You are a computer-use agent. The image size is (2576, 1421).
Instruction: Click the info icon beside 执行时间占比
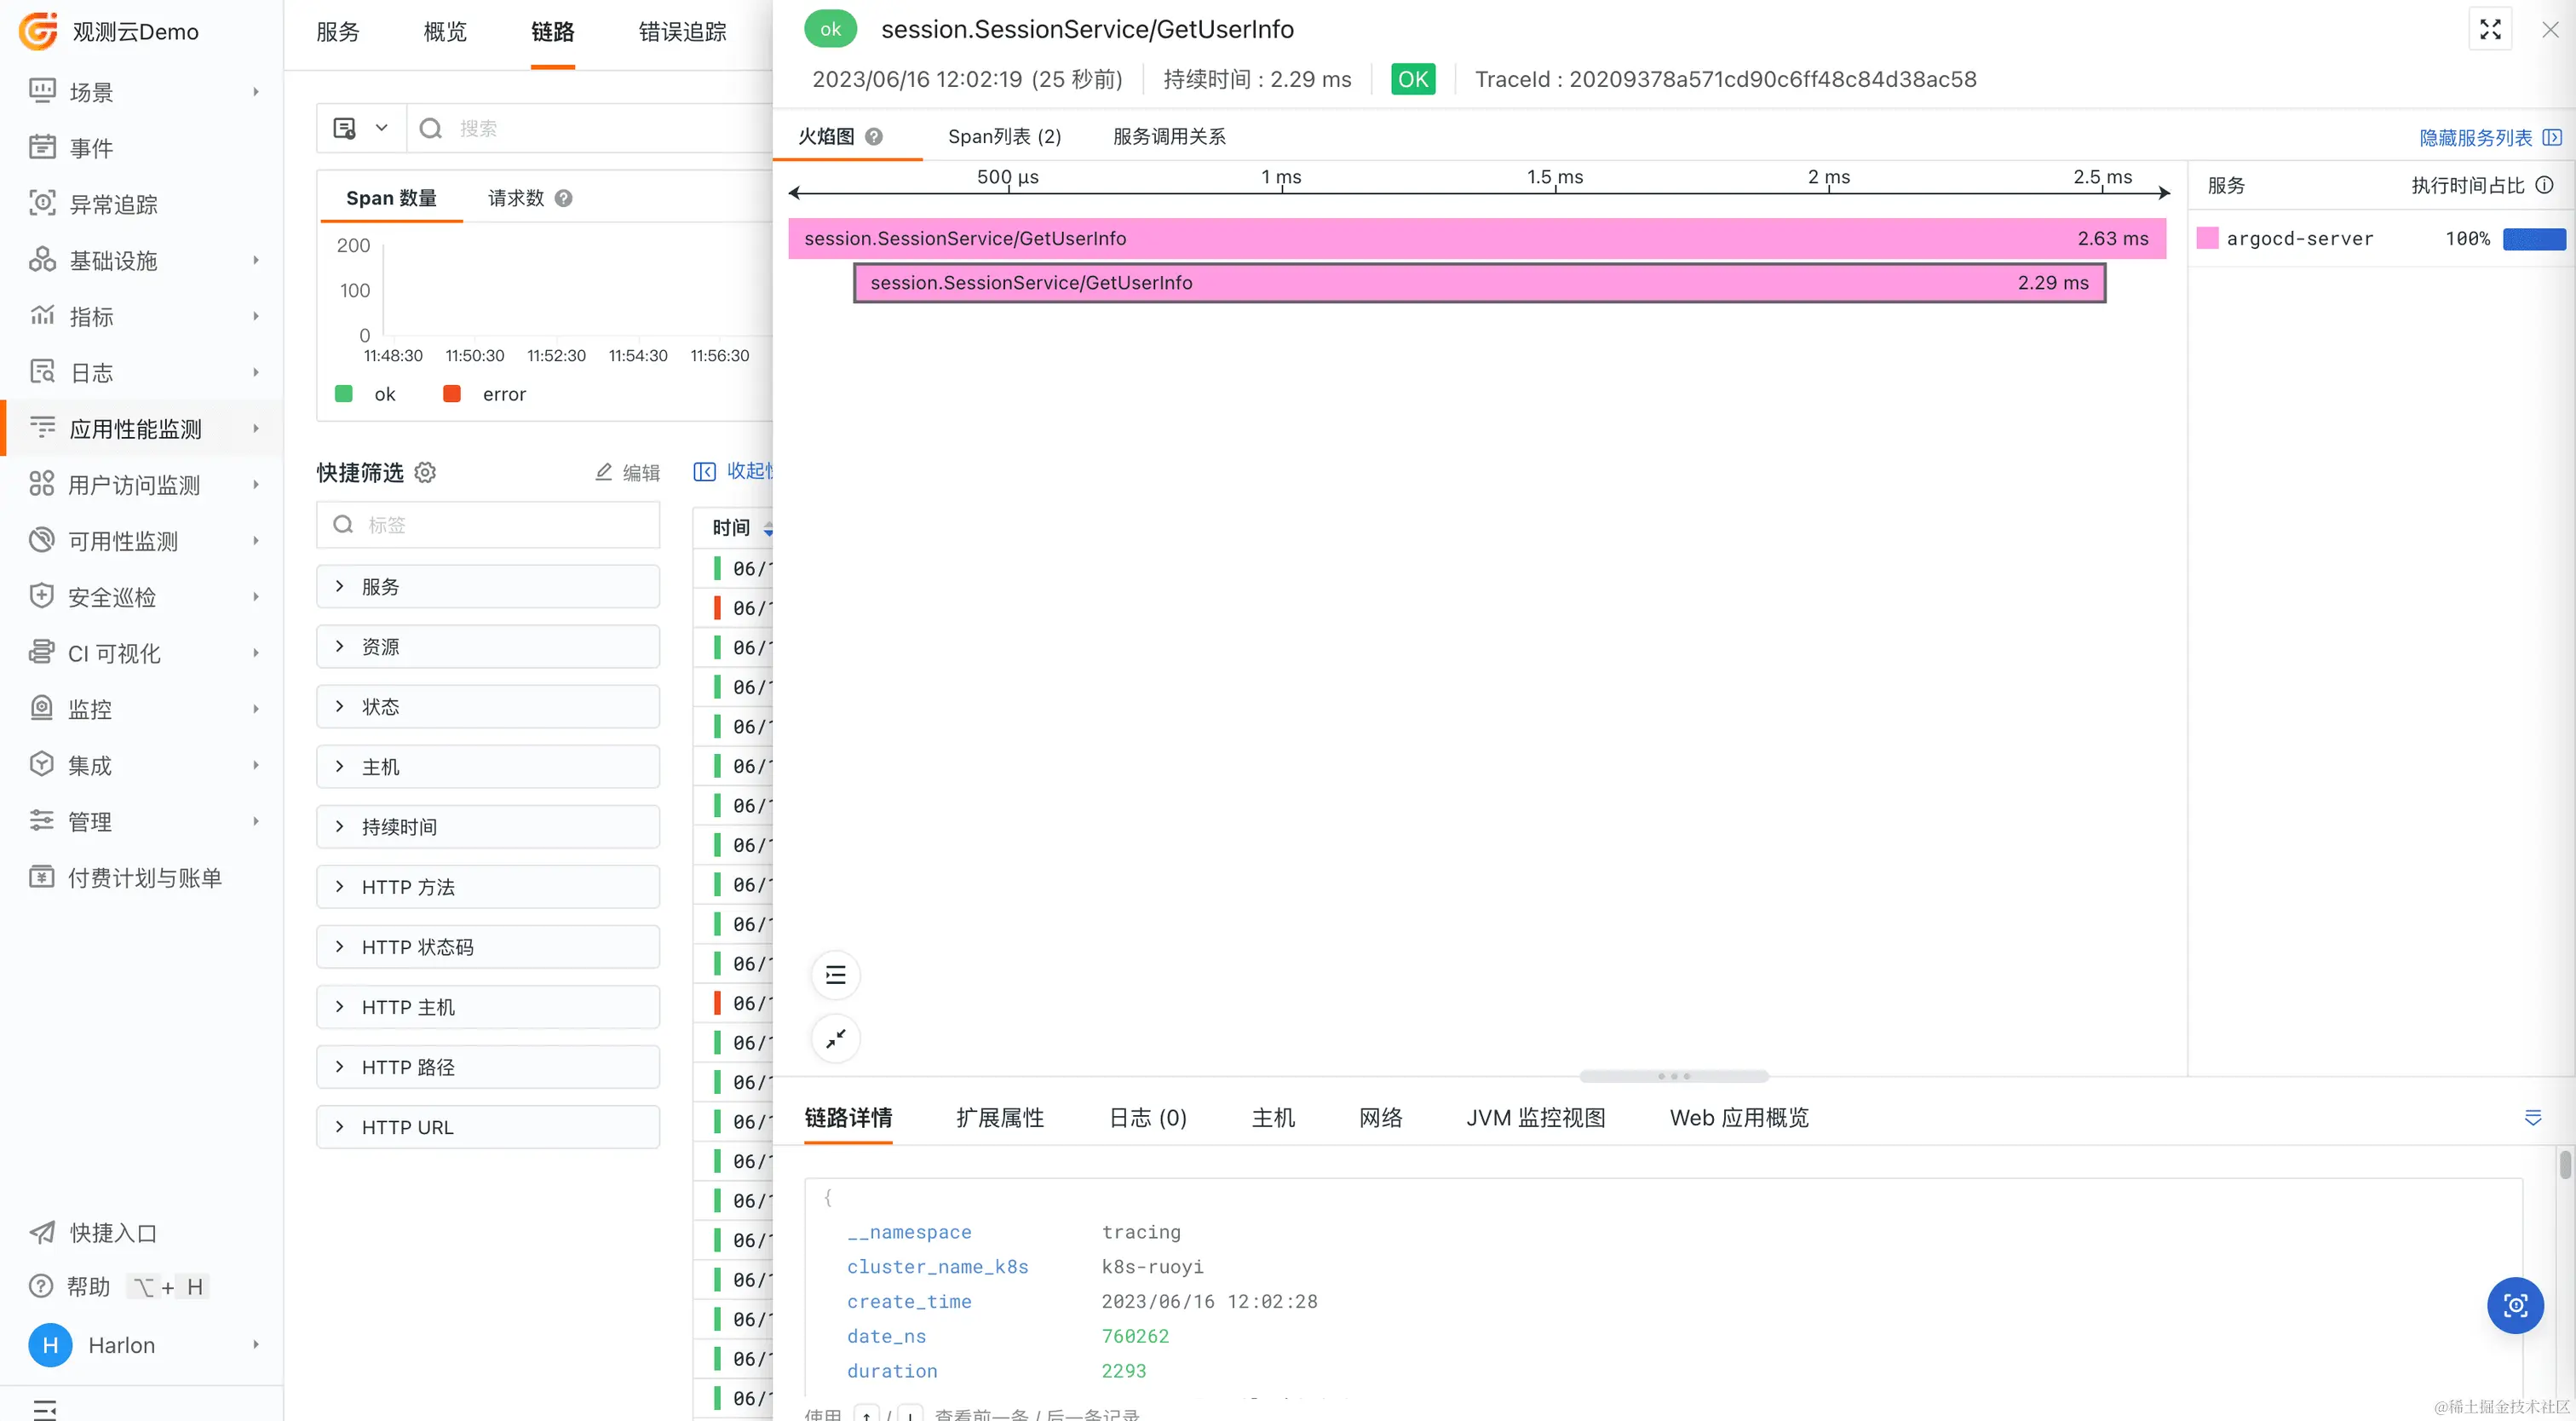[x=2545, y=185]
